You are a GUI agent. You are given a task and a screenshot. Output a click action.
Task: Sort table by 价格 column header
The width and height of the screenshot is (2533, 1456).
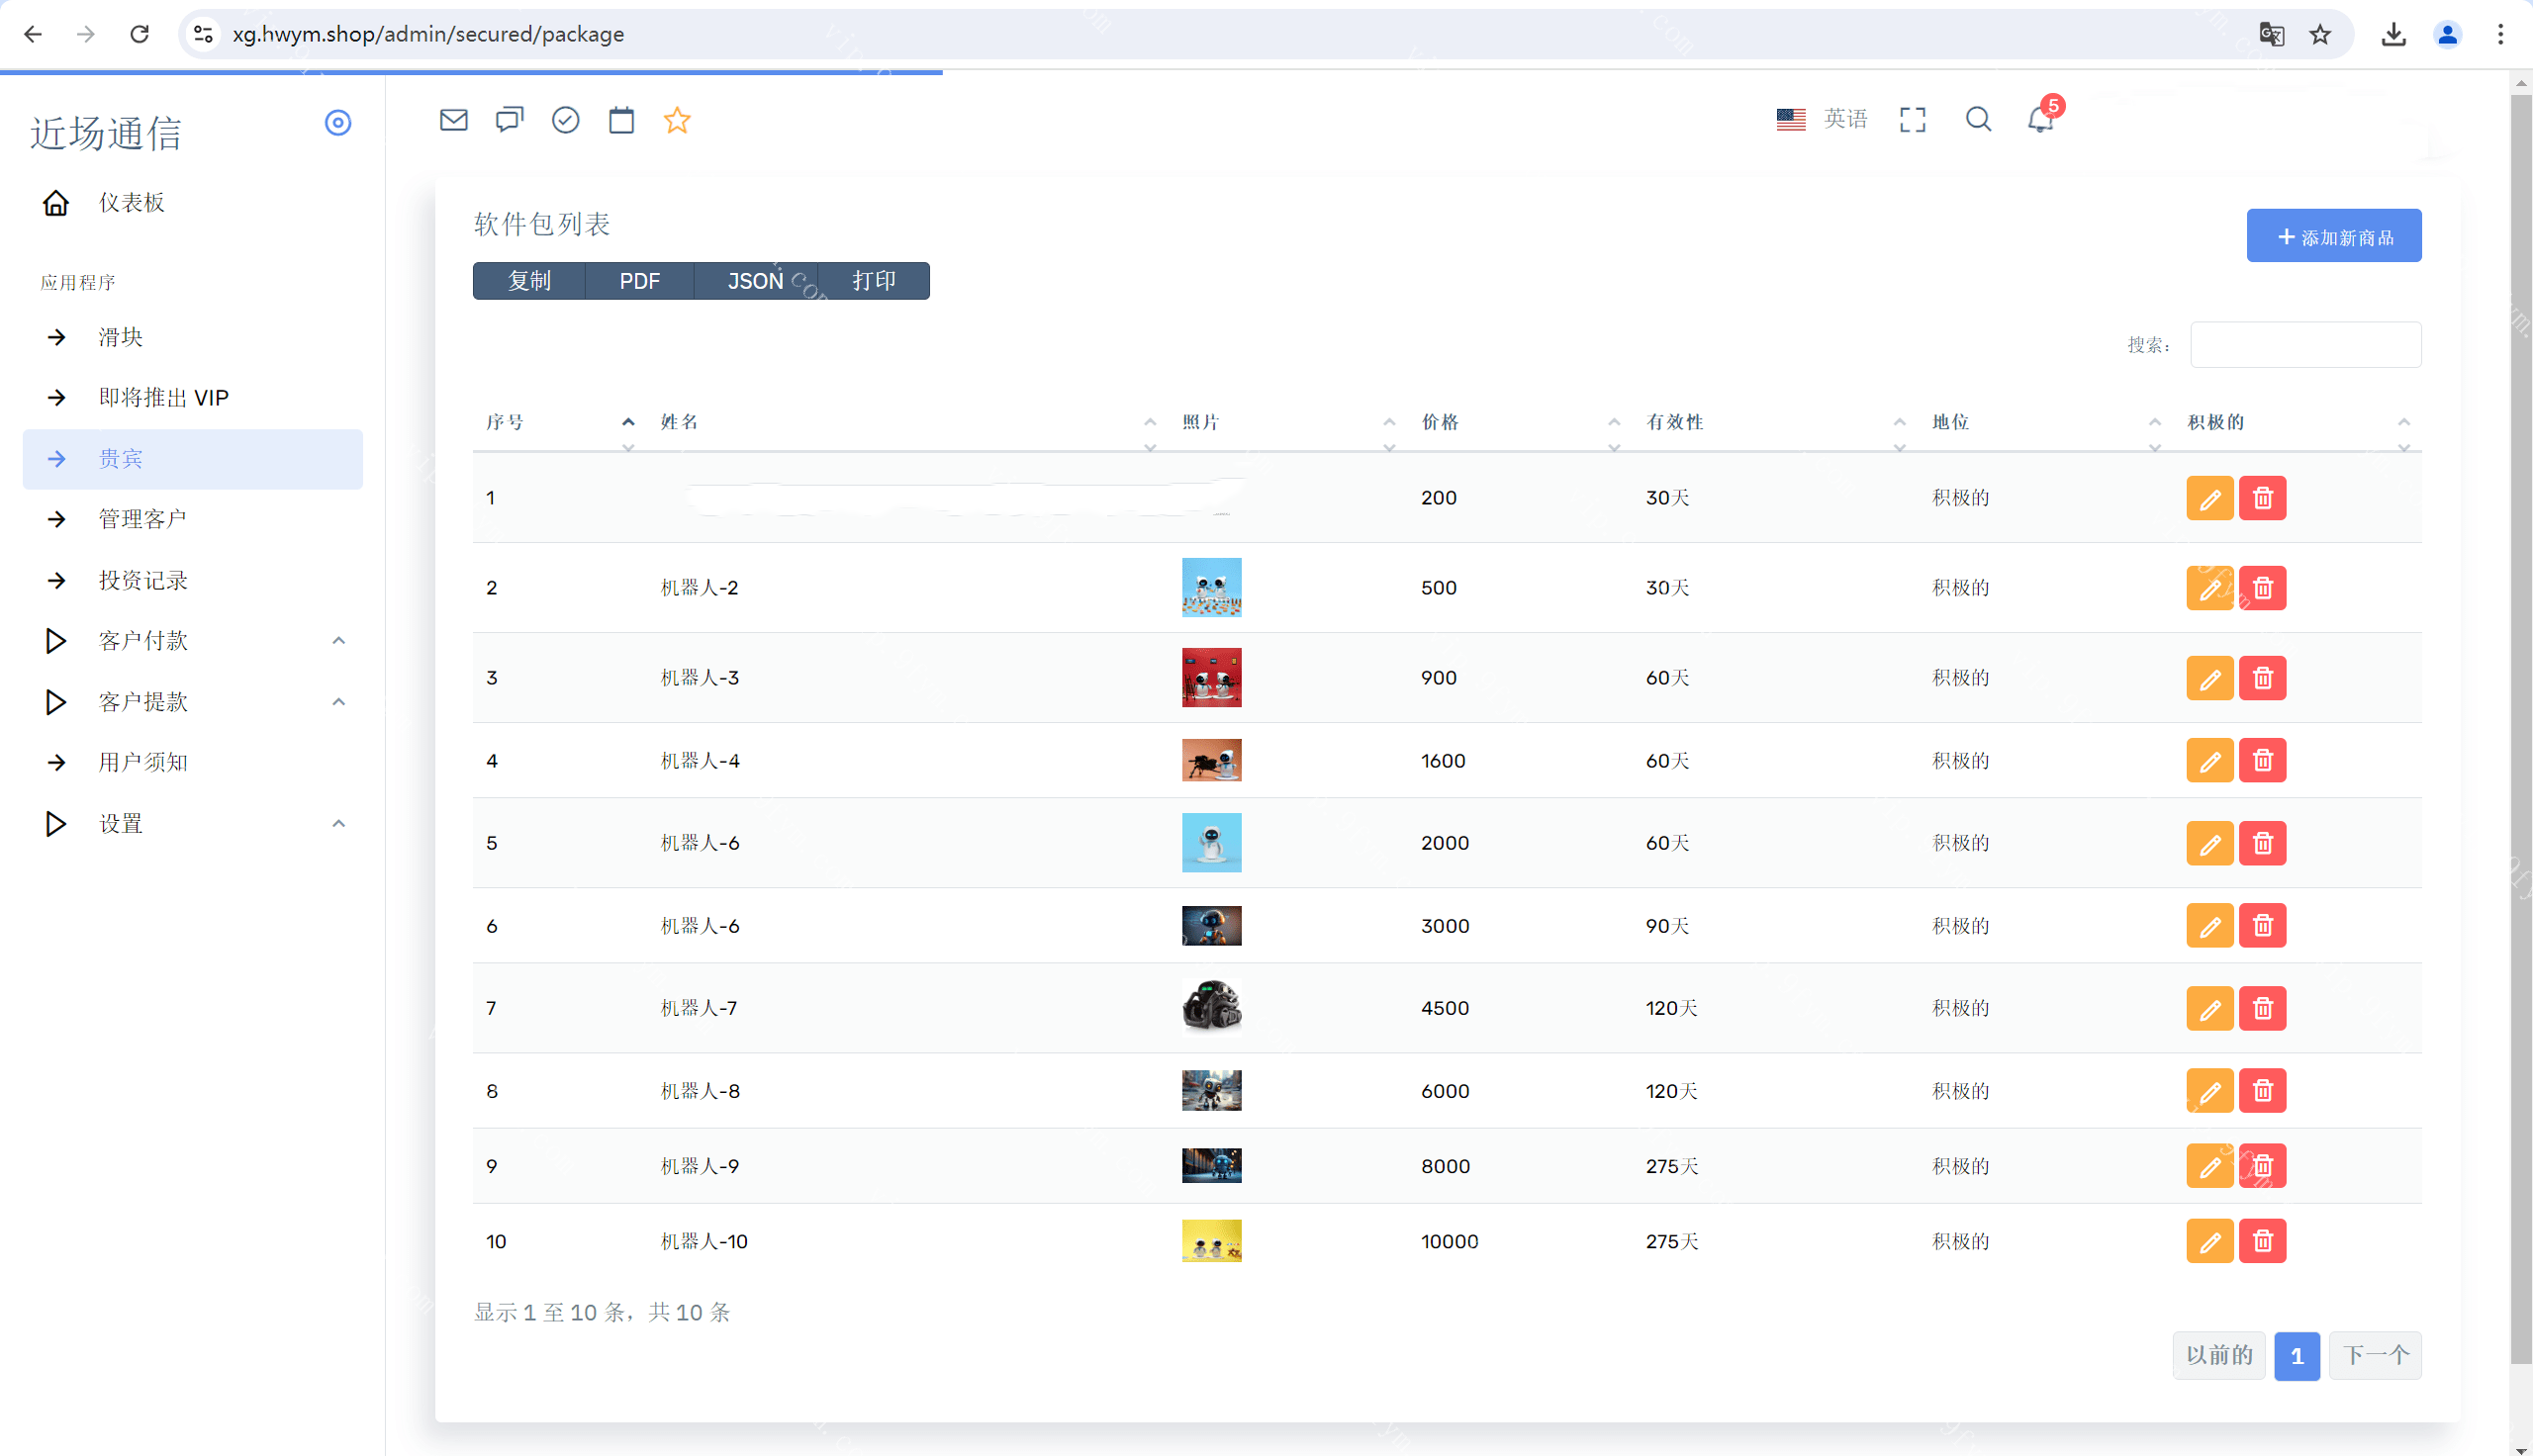1440,422
